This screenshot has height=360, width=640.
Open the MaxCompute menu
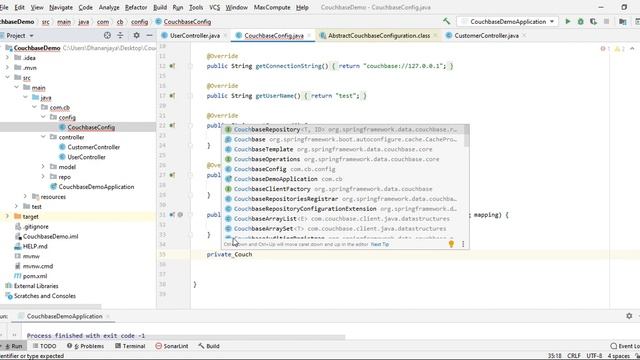click(272, 7)
